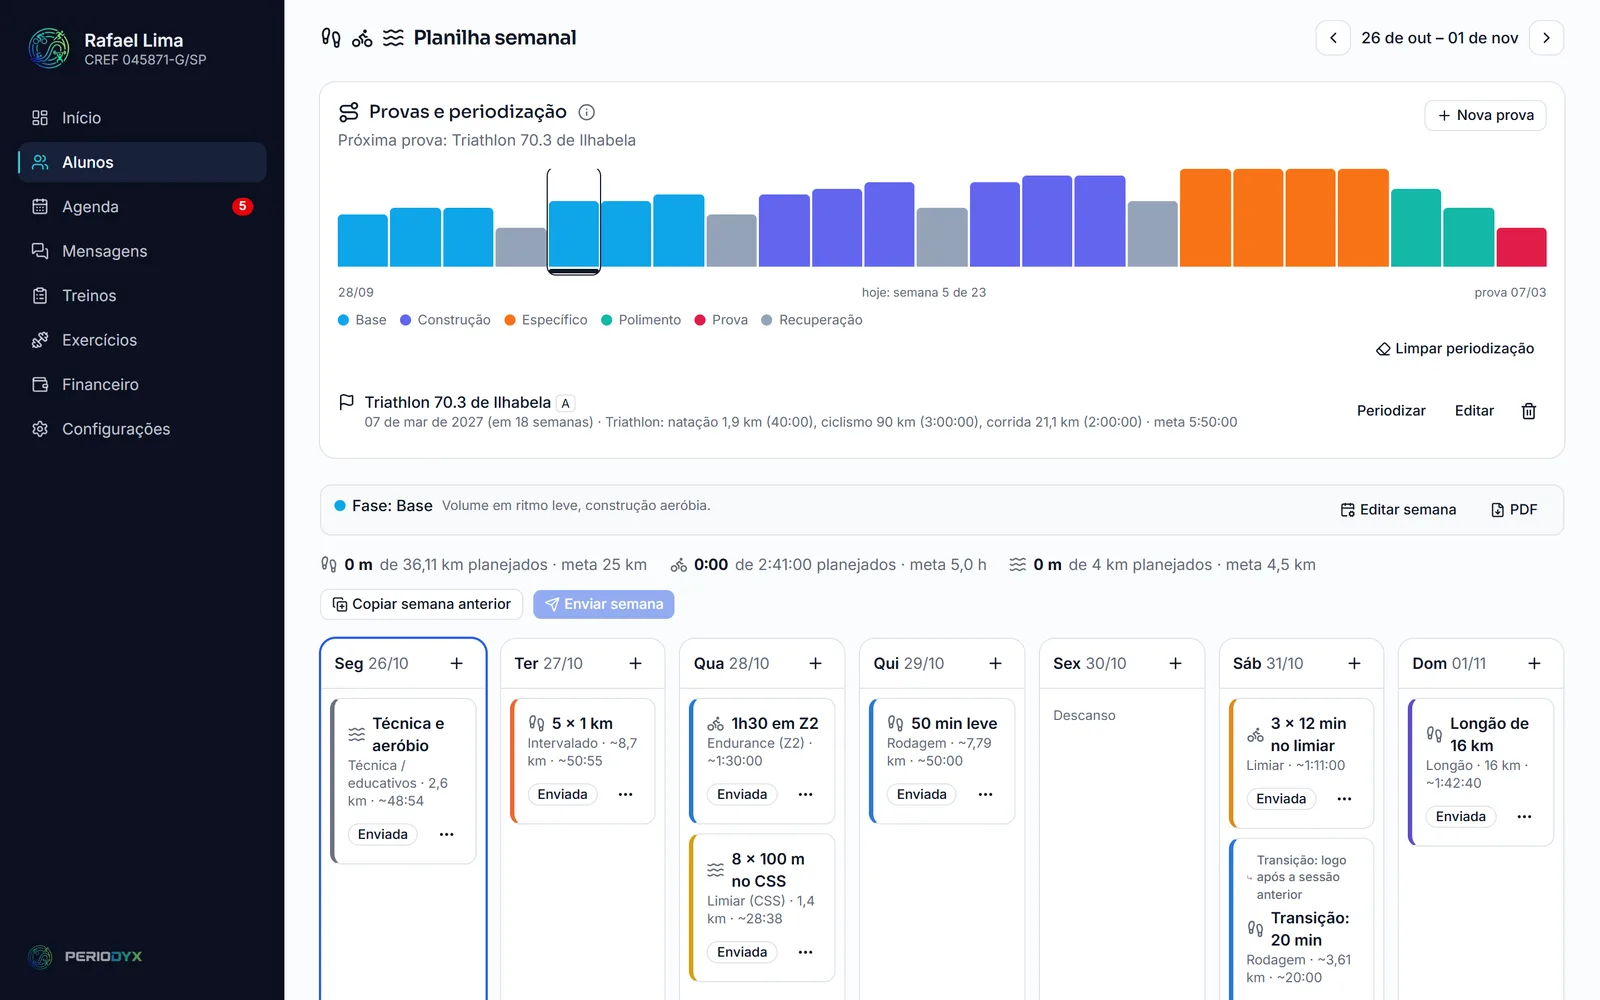Open Agenda in sidebar

142,207
